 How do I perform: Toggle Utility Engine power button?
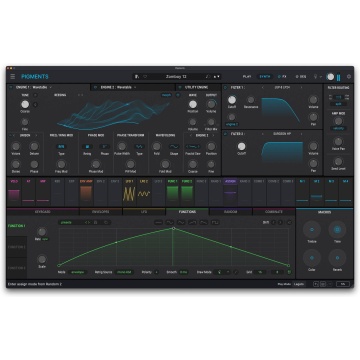(x=180, y=87)
